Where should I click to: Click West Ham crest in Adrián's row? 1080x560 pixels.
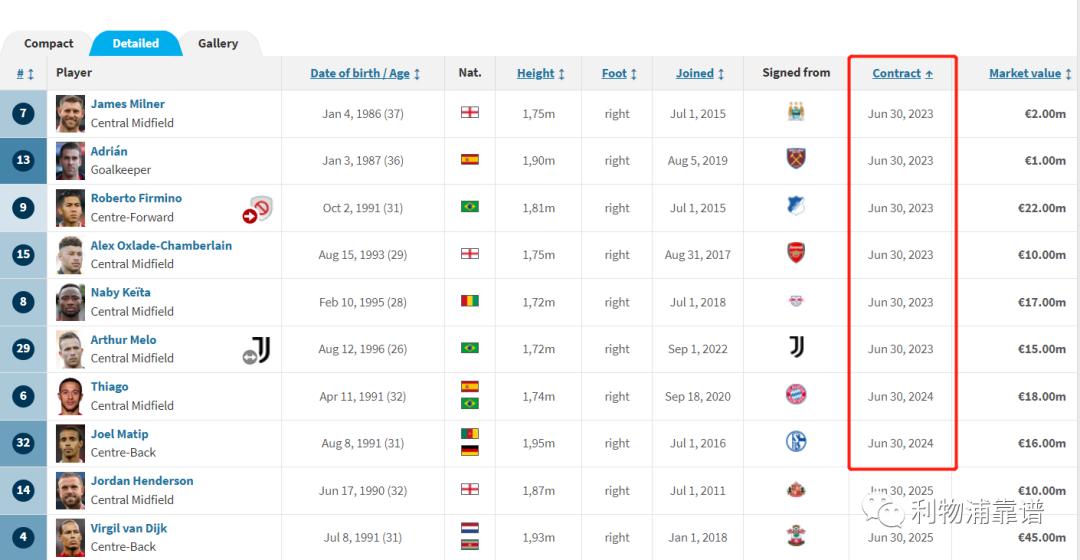pos(796,159)
